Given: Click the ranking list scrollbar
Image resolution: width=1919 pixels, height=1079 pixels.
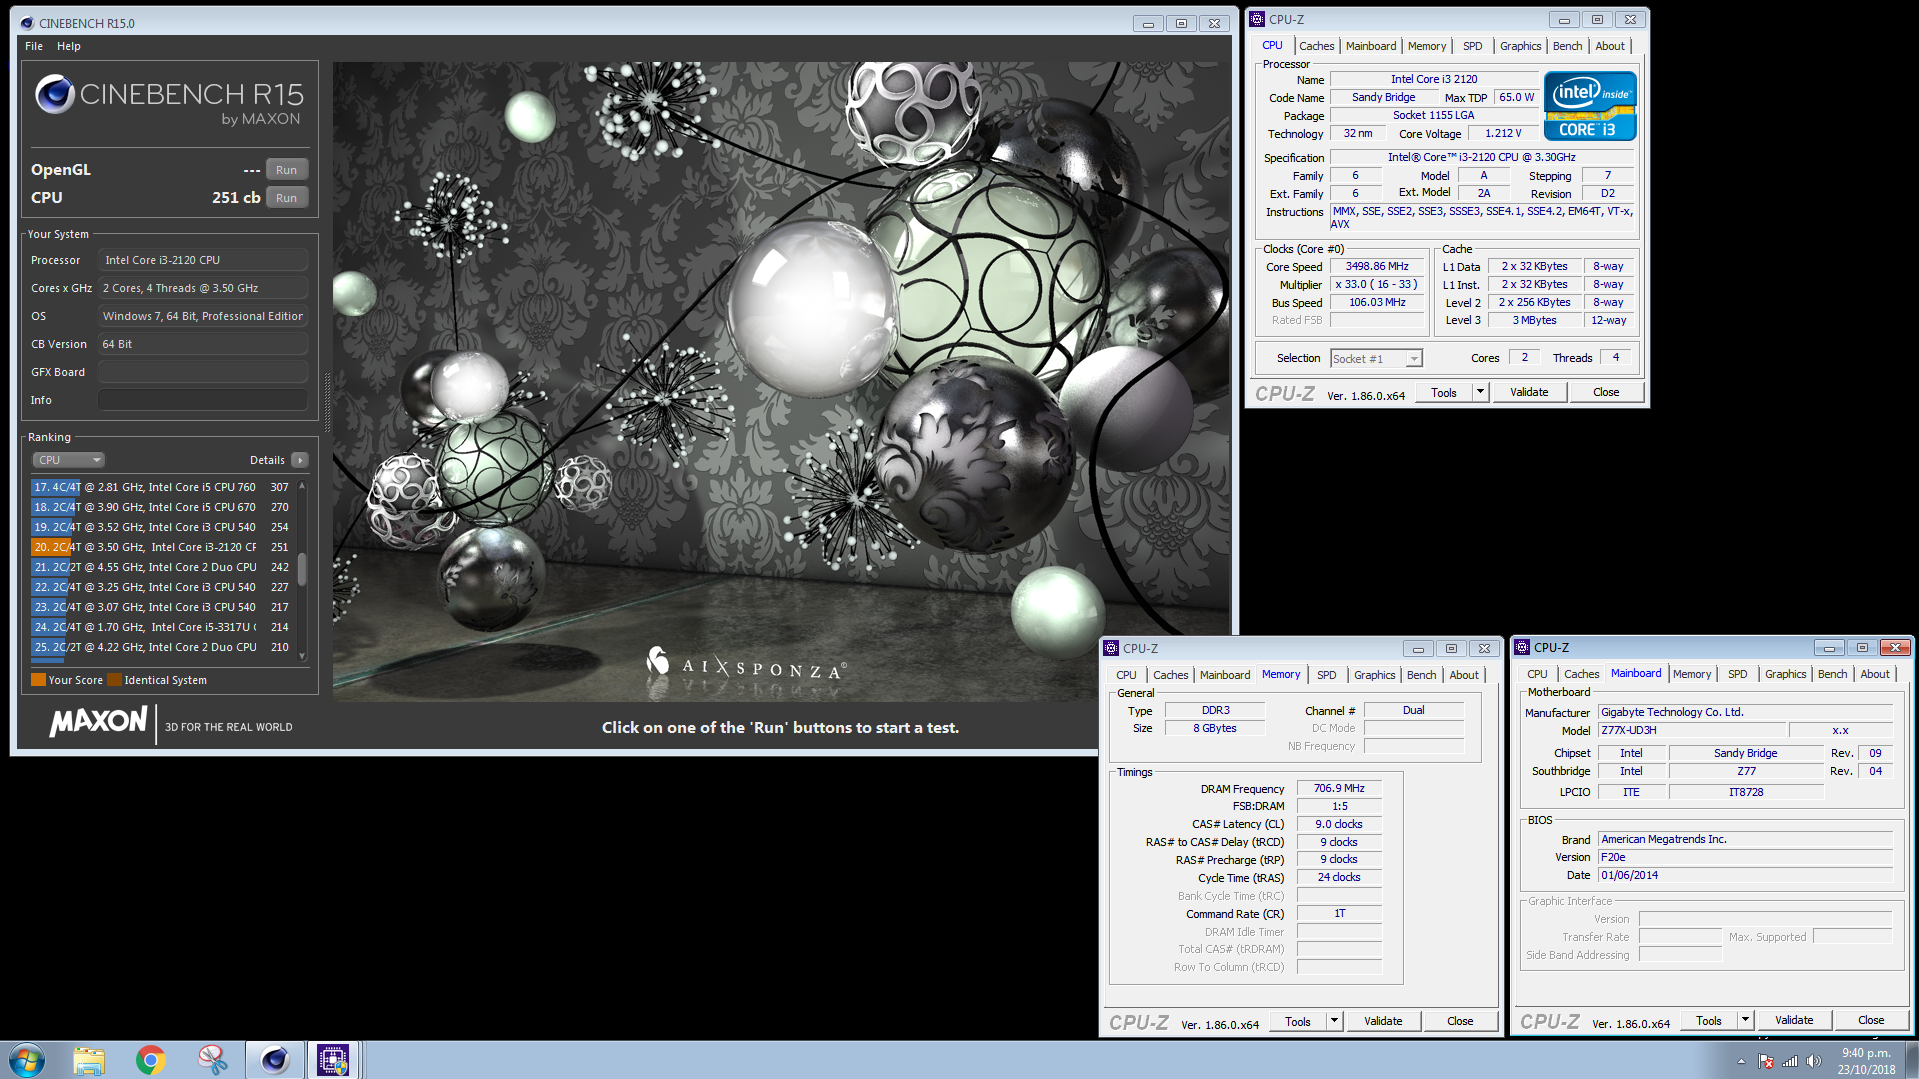Looking at the screenshot, I should tap(302, 570).
